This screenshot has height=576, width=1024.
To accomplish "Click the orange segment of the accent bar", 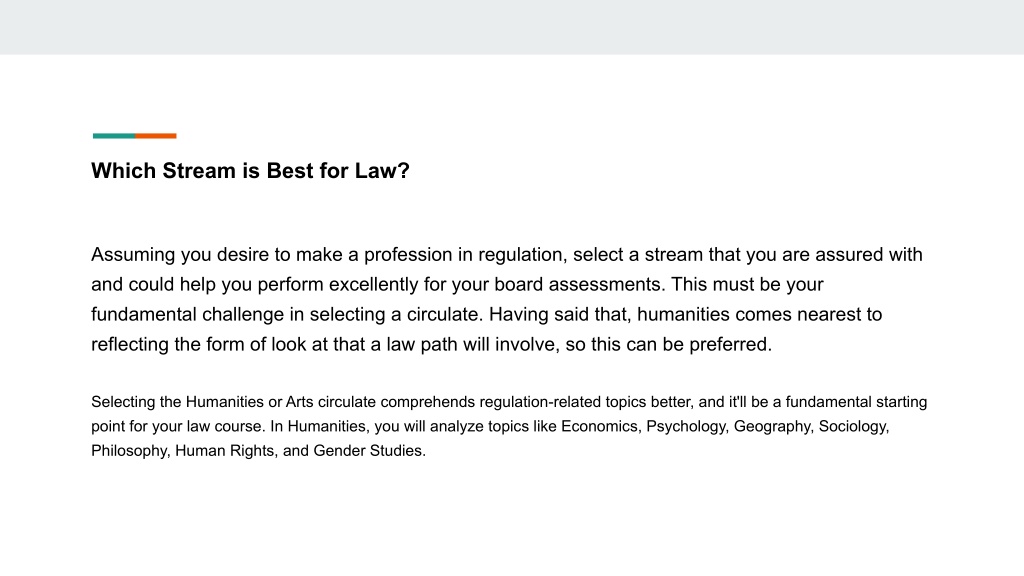I will [x=155, y=136].
